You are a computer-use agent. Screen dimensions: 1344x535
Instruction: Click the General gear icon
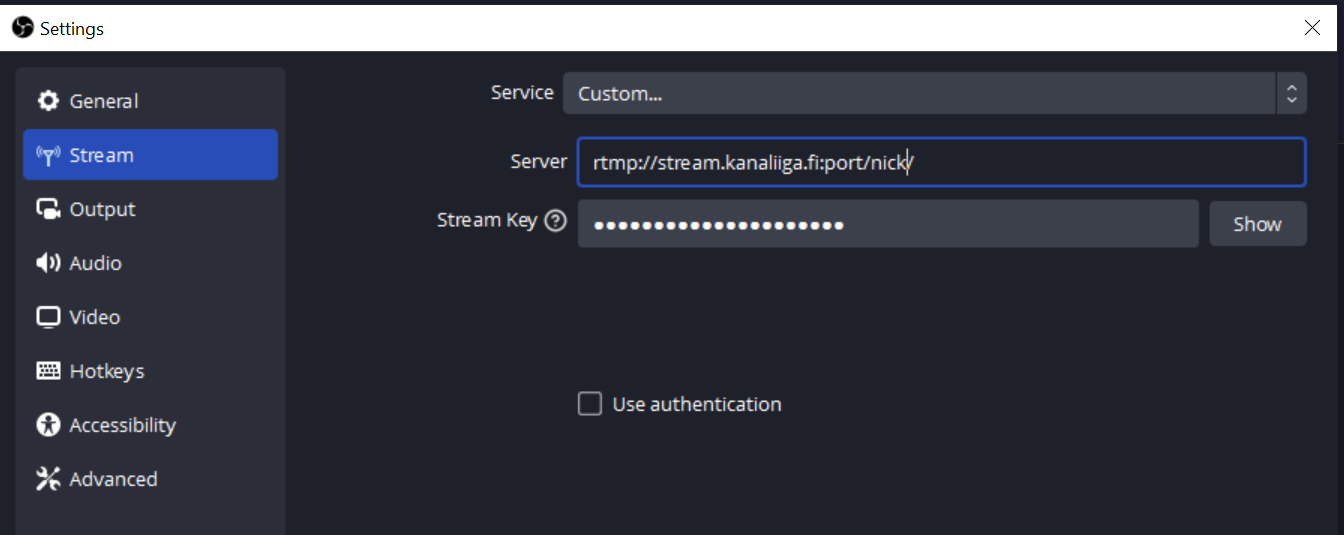click(x=48, y=101)
